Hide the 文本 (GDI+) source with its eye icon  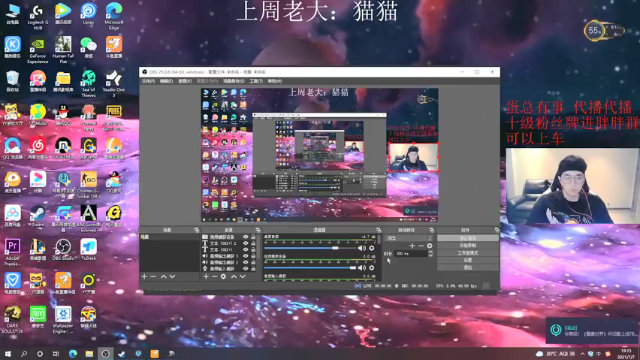[245, 249]
